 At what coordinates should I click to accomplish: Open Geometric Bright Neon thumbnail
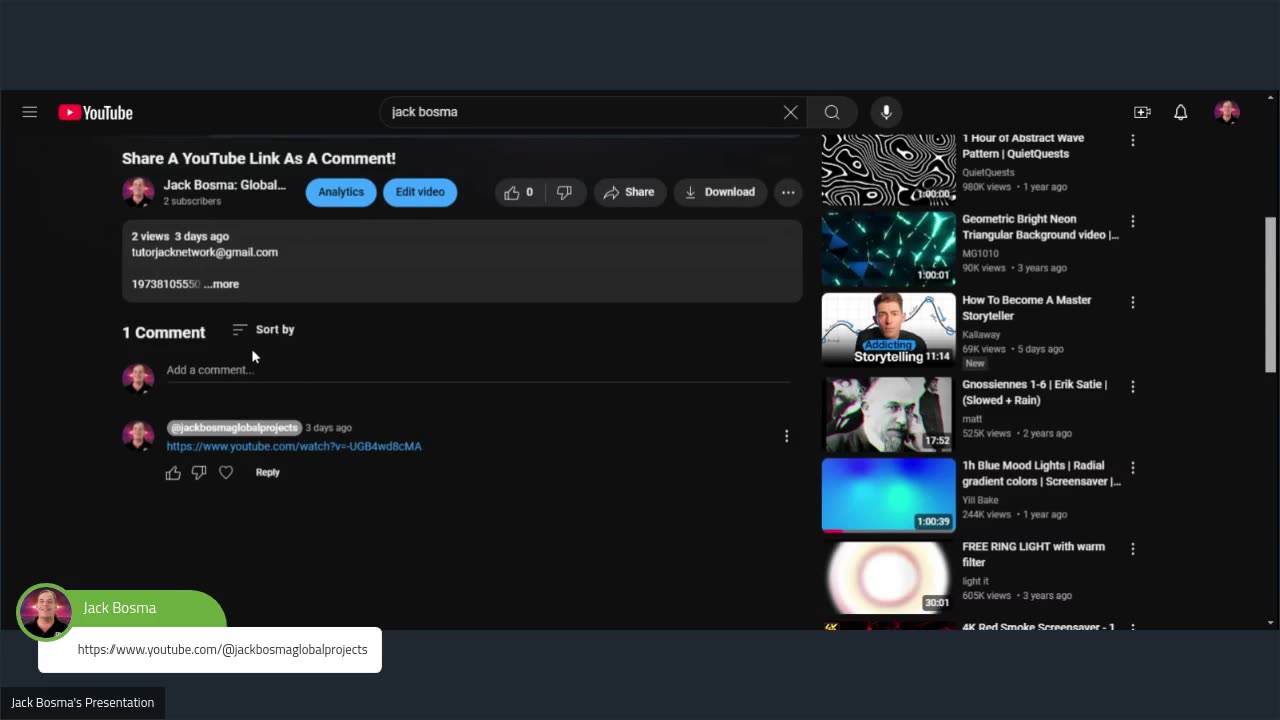click(x=889, y=249)
